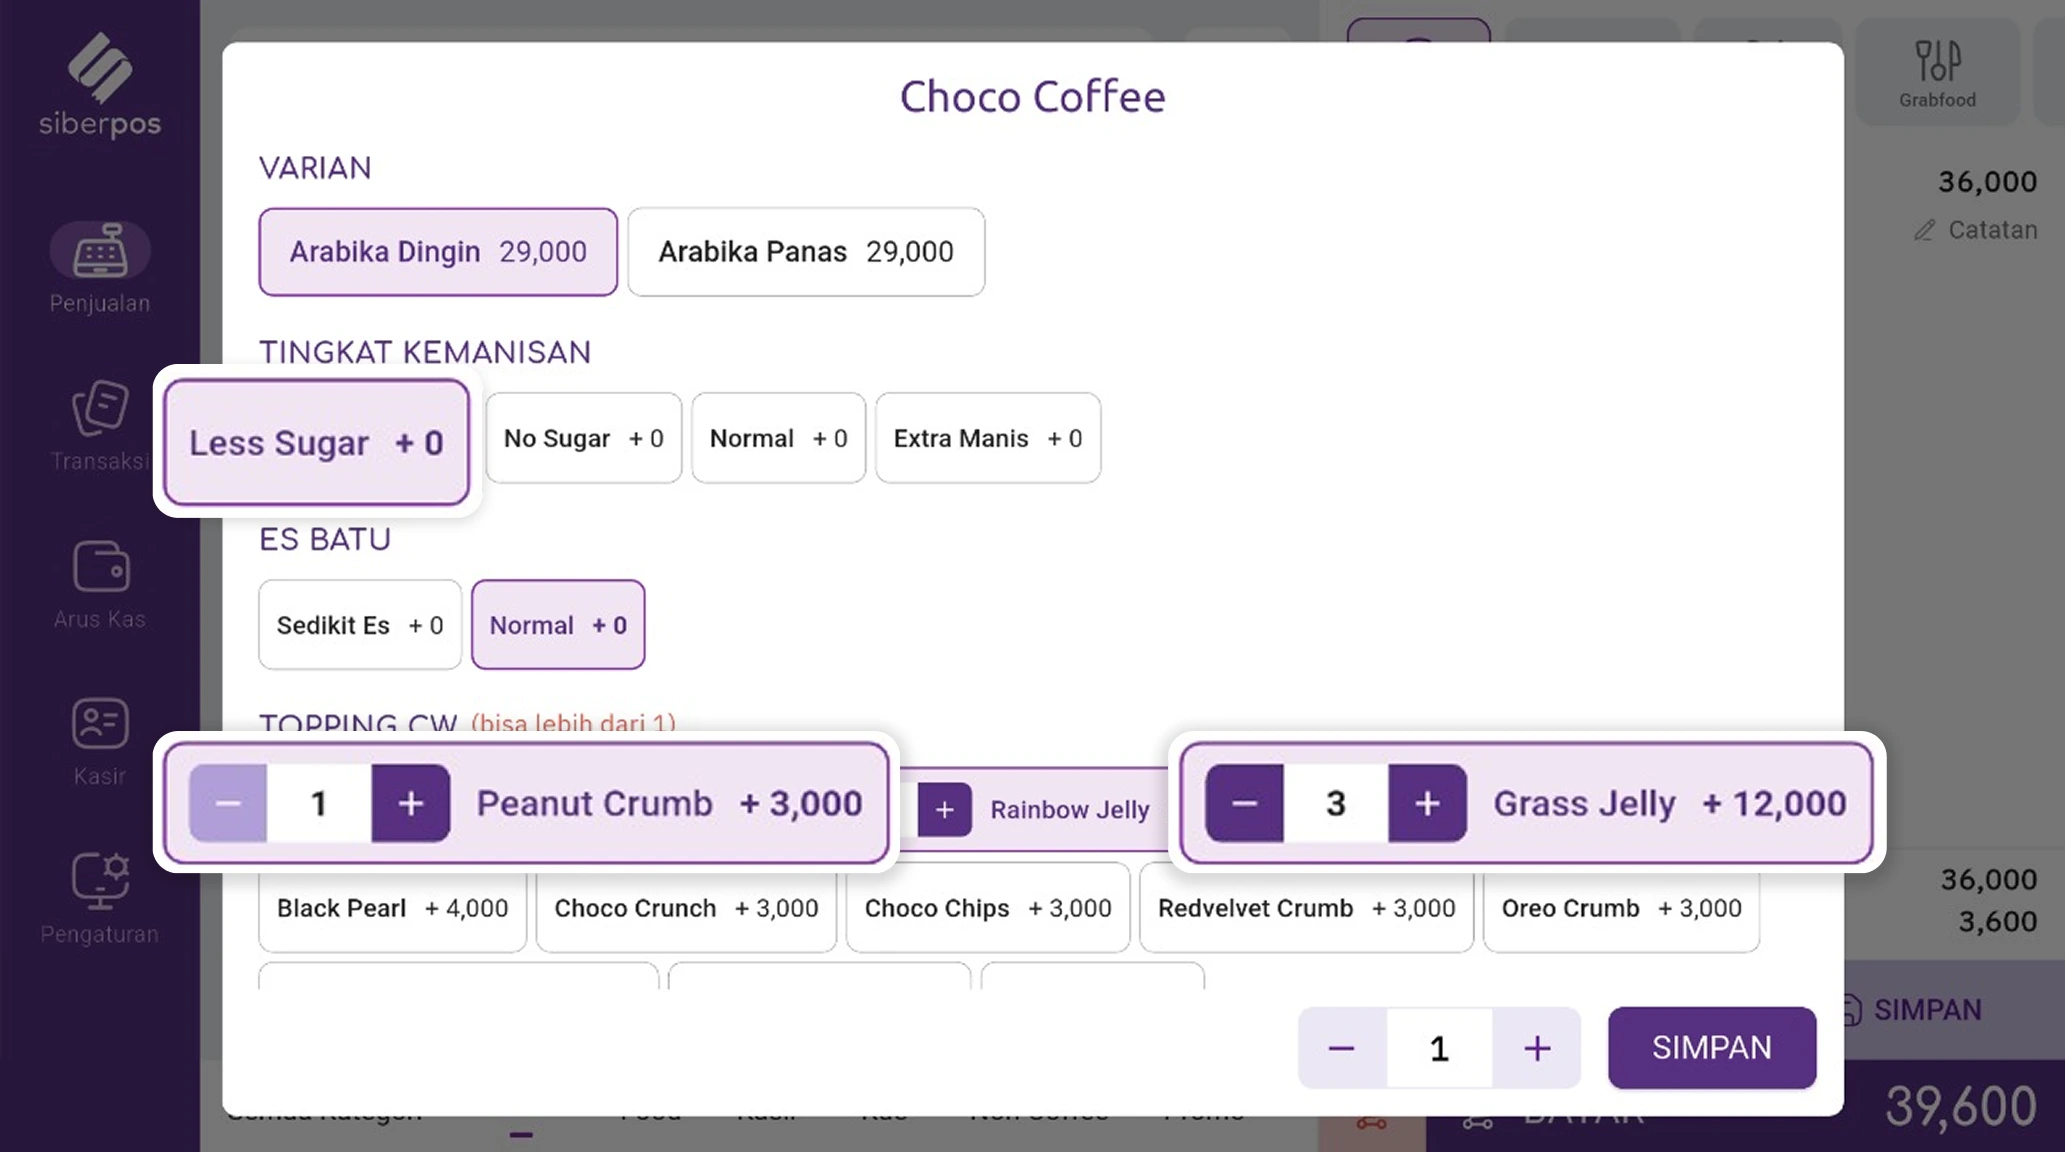Add the Black Pearl topping
2066x1152 pixels.
[391, 907]
